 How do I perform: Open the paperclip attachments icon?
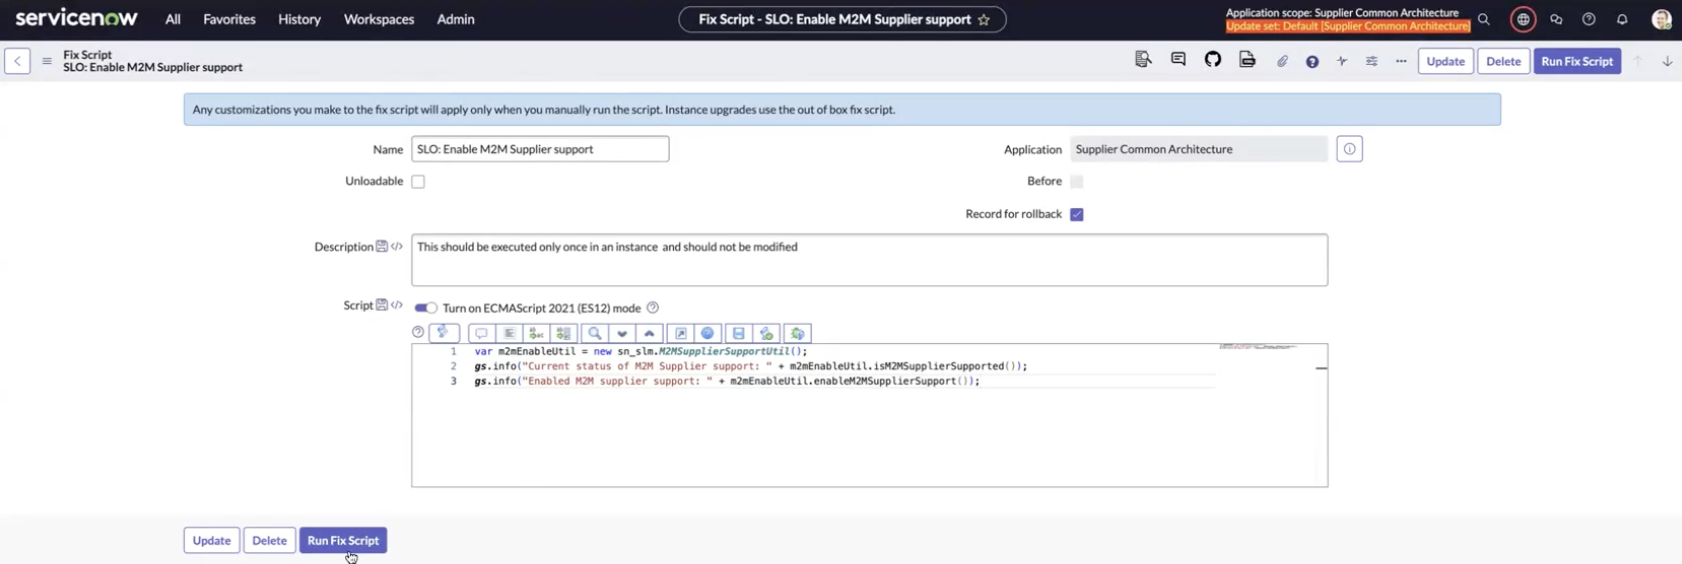click(x=1282, y=61)
